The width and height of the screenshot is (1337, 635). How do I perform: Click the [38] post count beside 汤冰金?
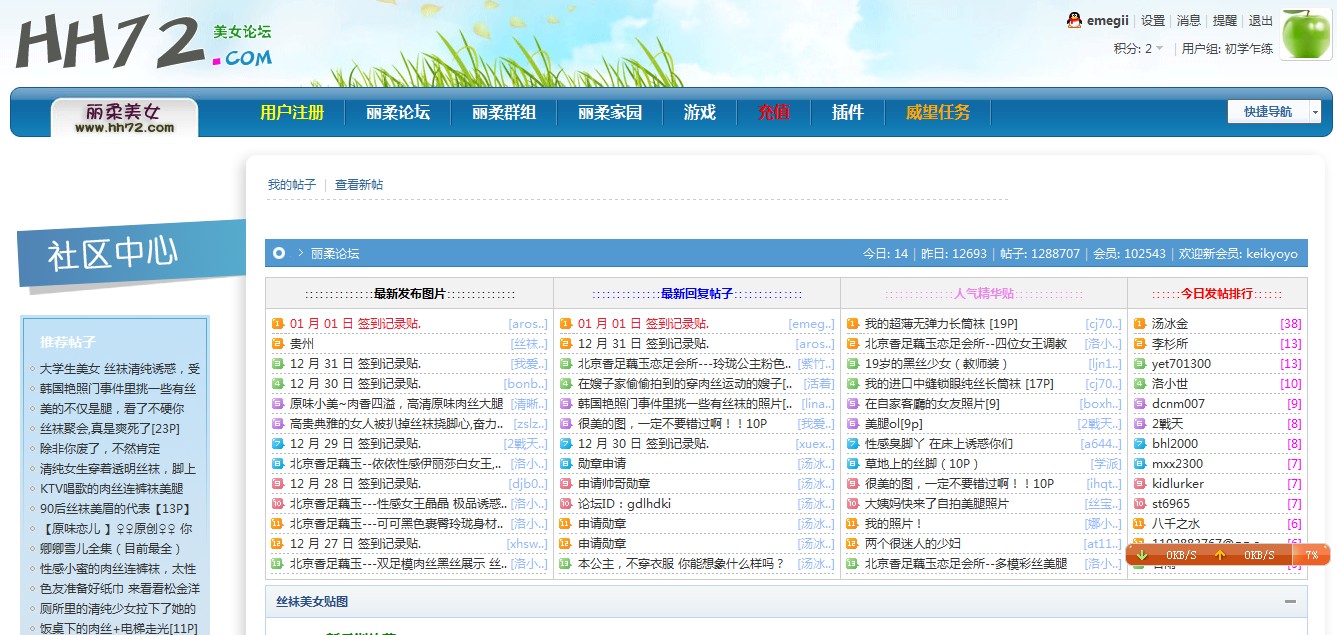[x=1291, y=324]
